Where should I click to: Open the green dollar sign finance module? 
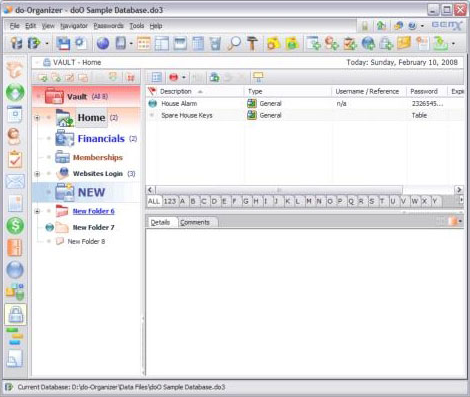point(15,225)
